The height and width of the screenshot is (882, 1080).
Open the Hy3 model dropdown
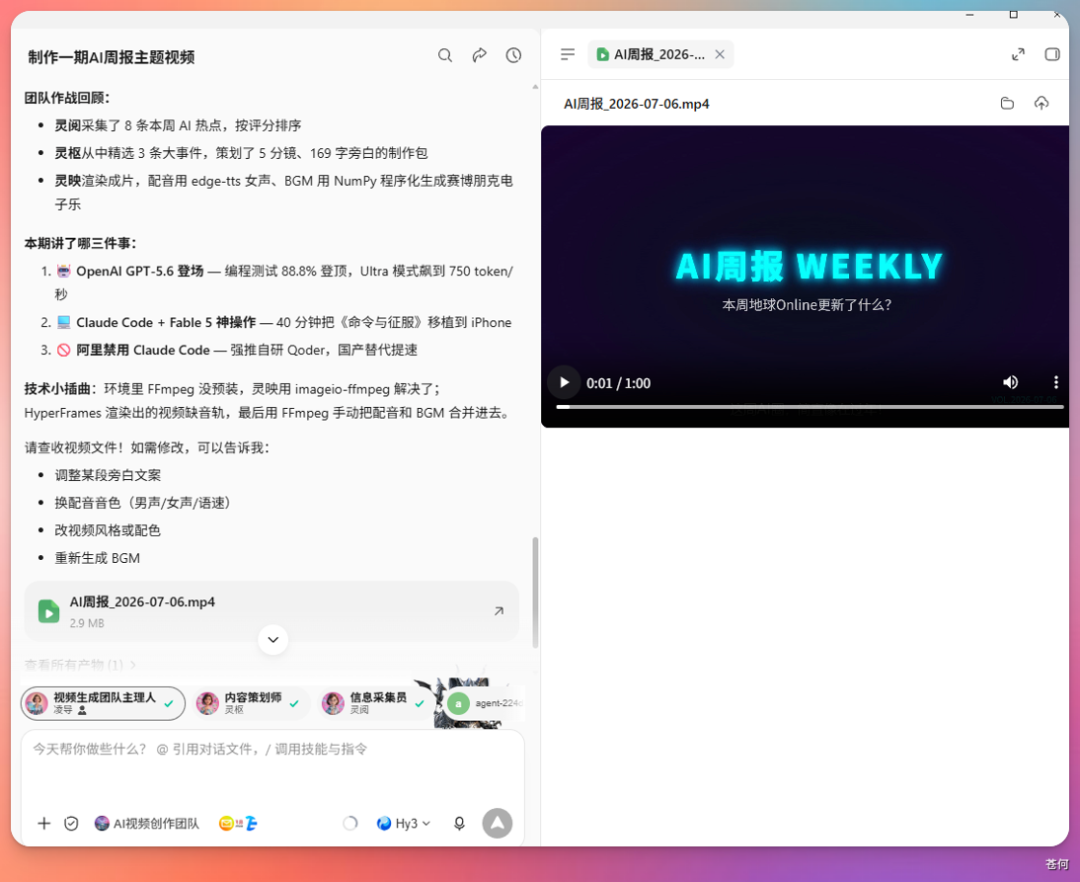[x=404, y=823]
